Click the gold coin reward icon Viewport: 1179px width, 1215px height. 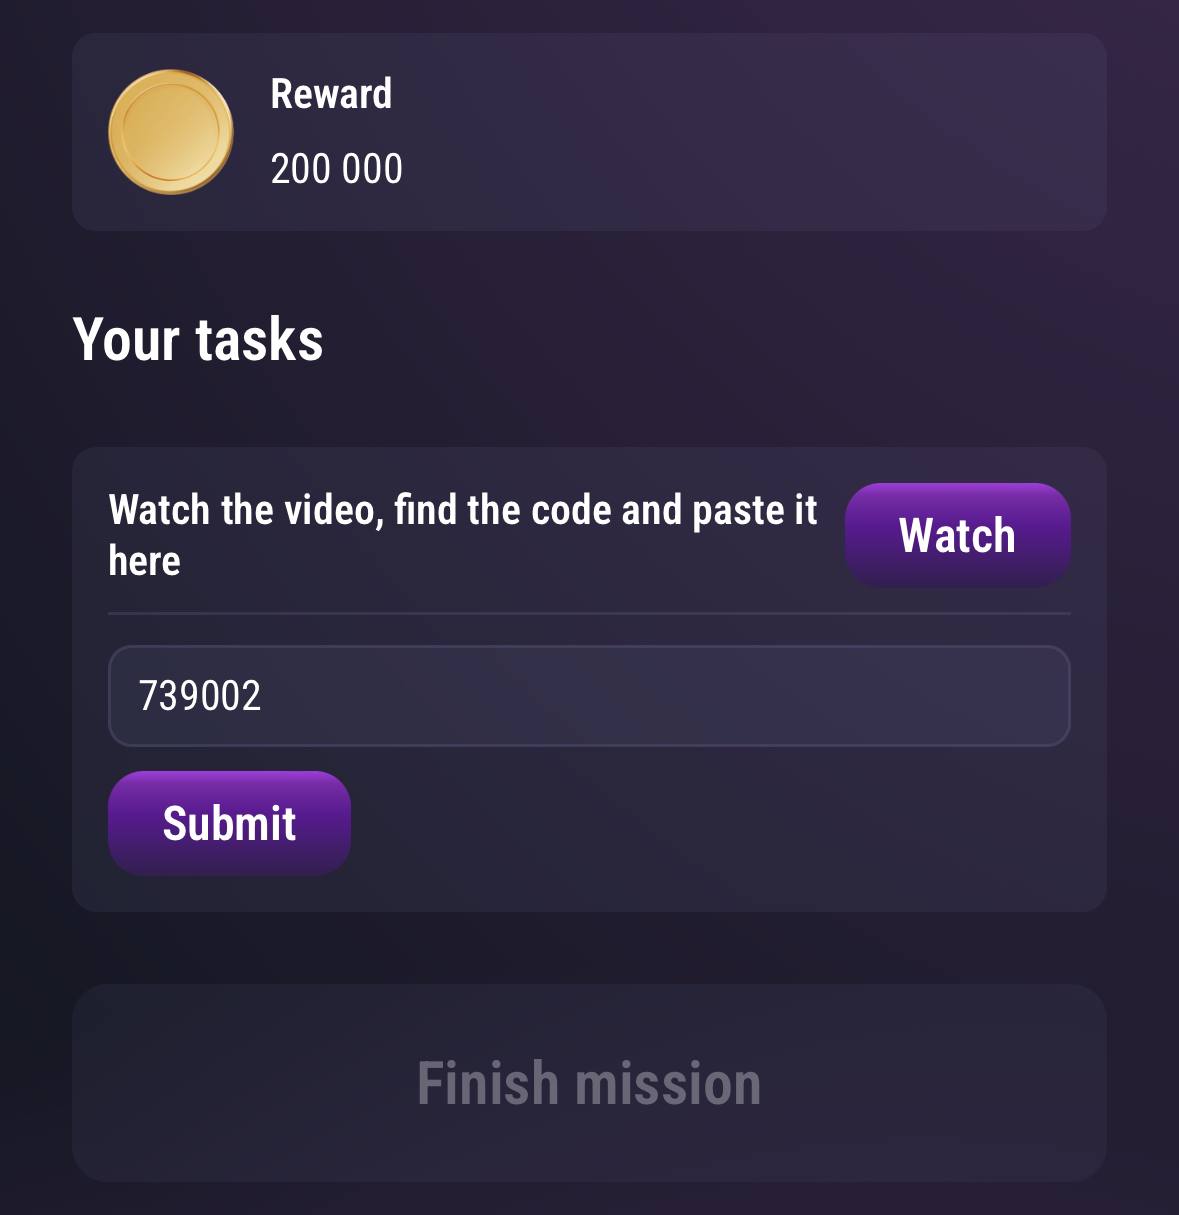click(171, 132)
